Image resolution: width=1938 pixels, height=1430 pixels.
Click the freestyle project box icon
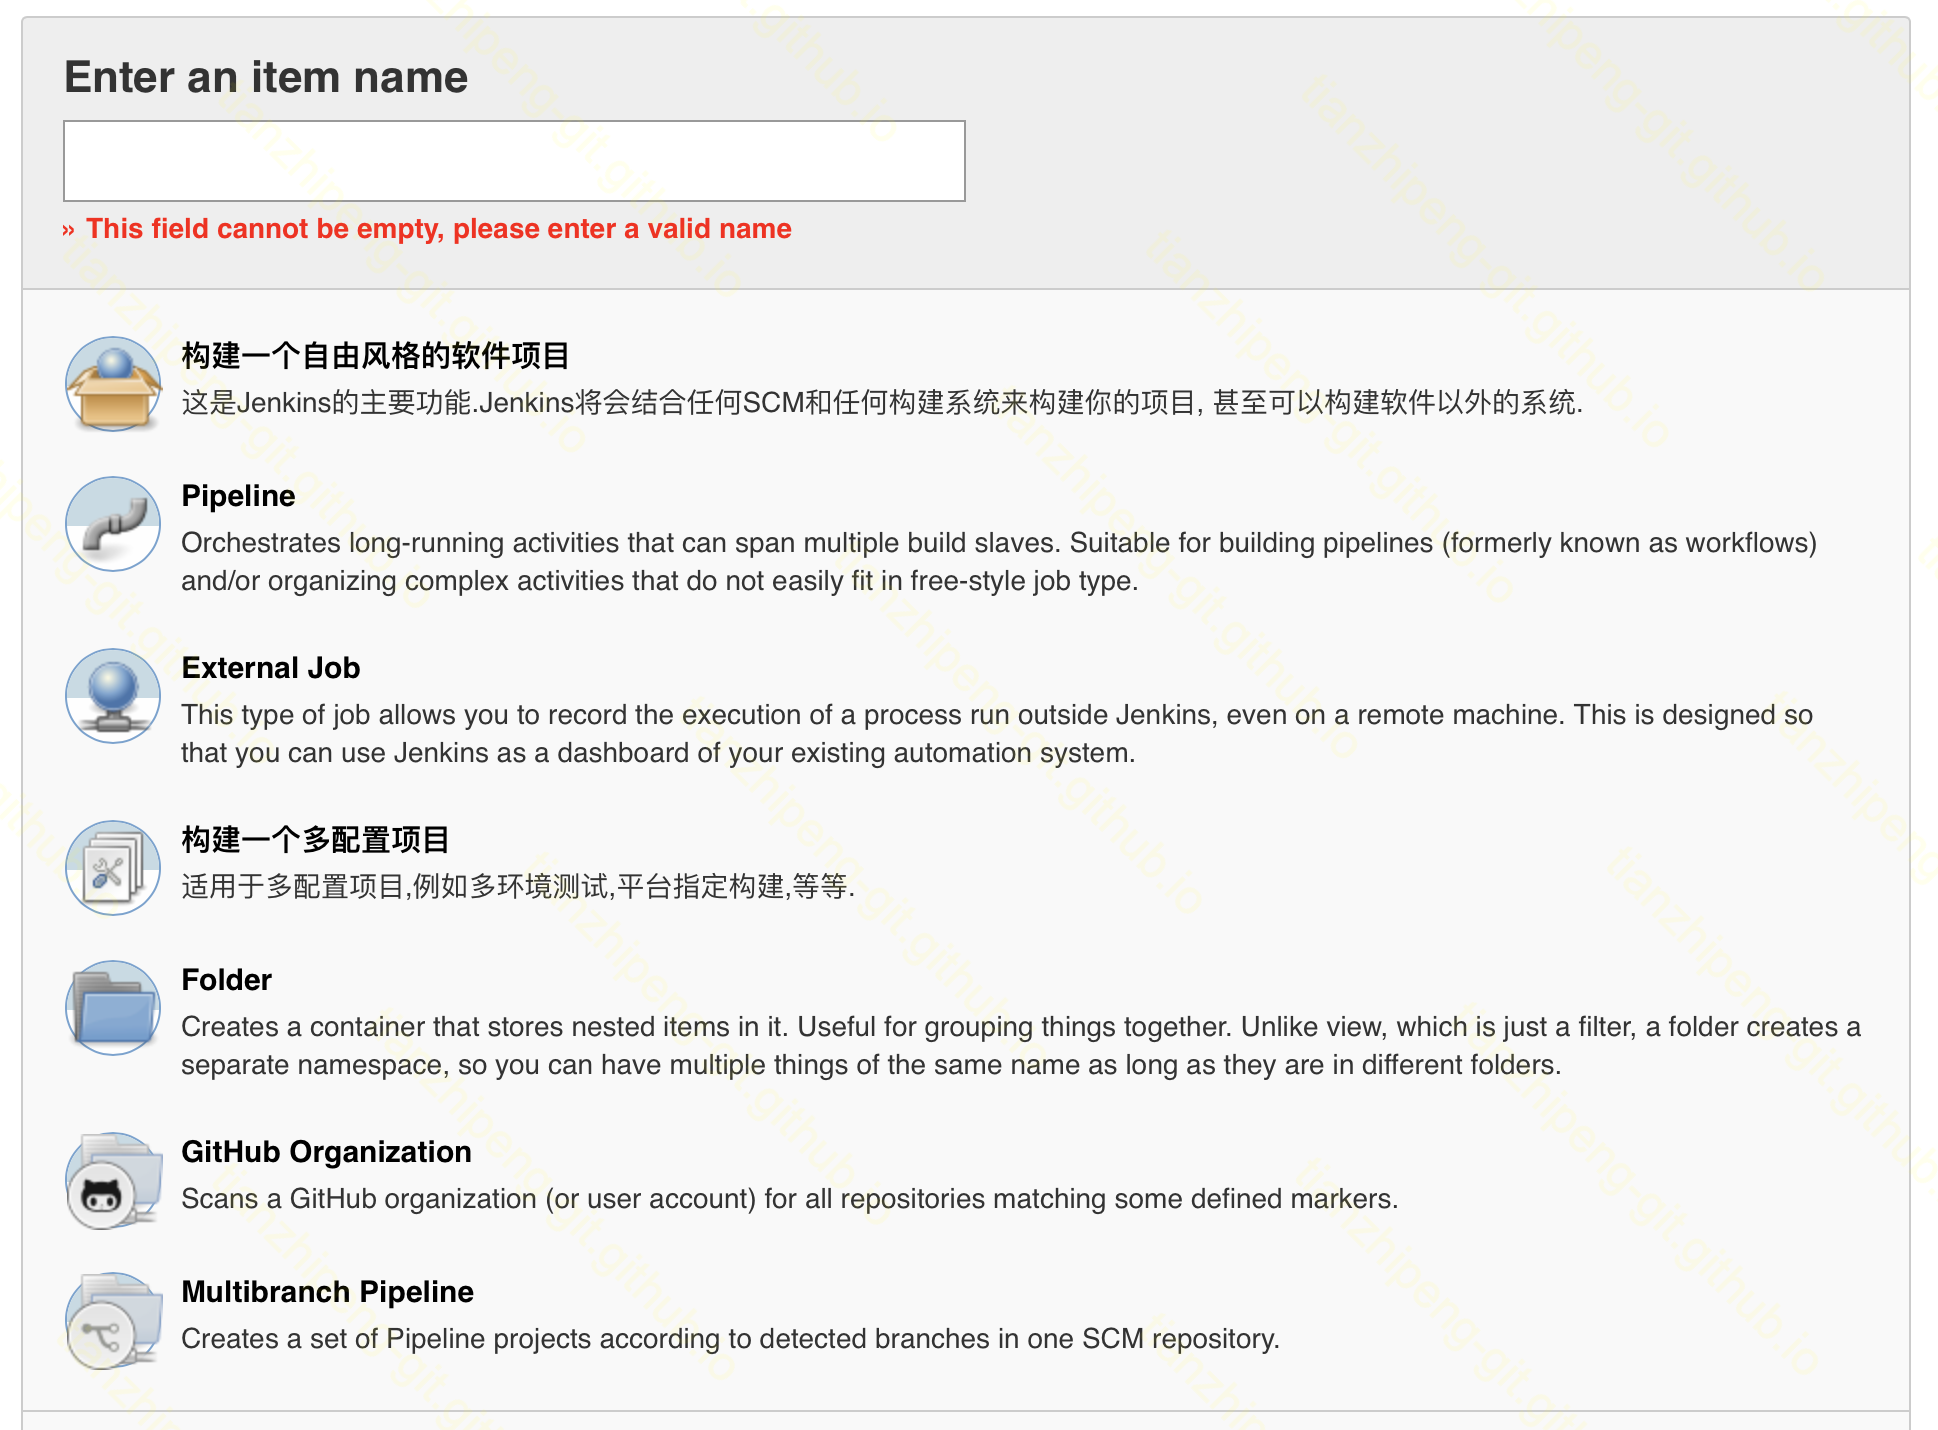[x=113, y=385]
